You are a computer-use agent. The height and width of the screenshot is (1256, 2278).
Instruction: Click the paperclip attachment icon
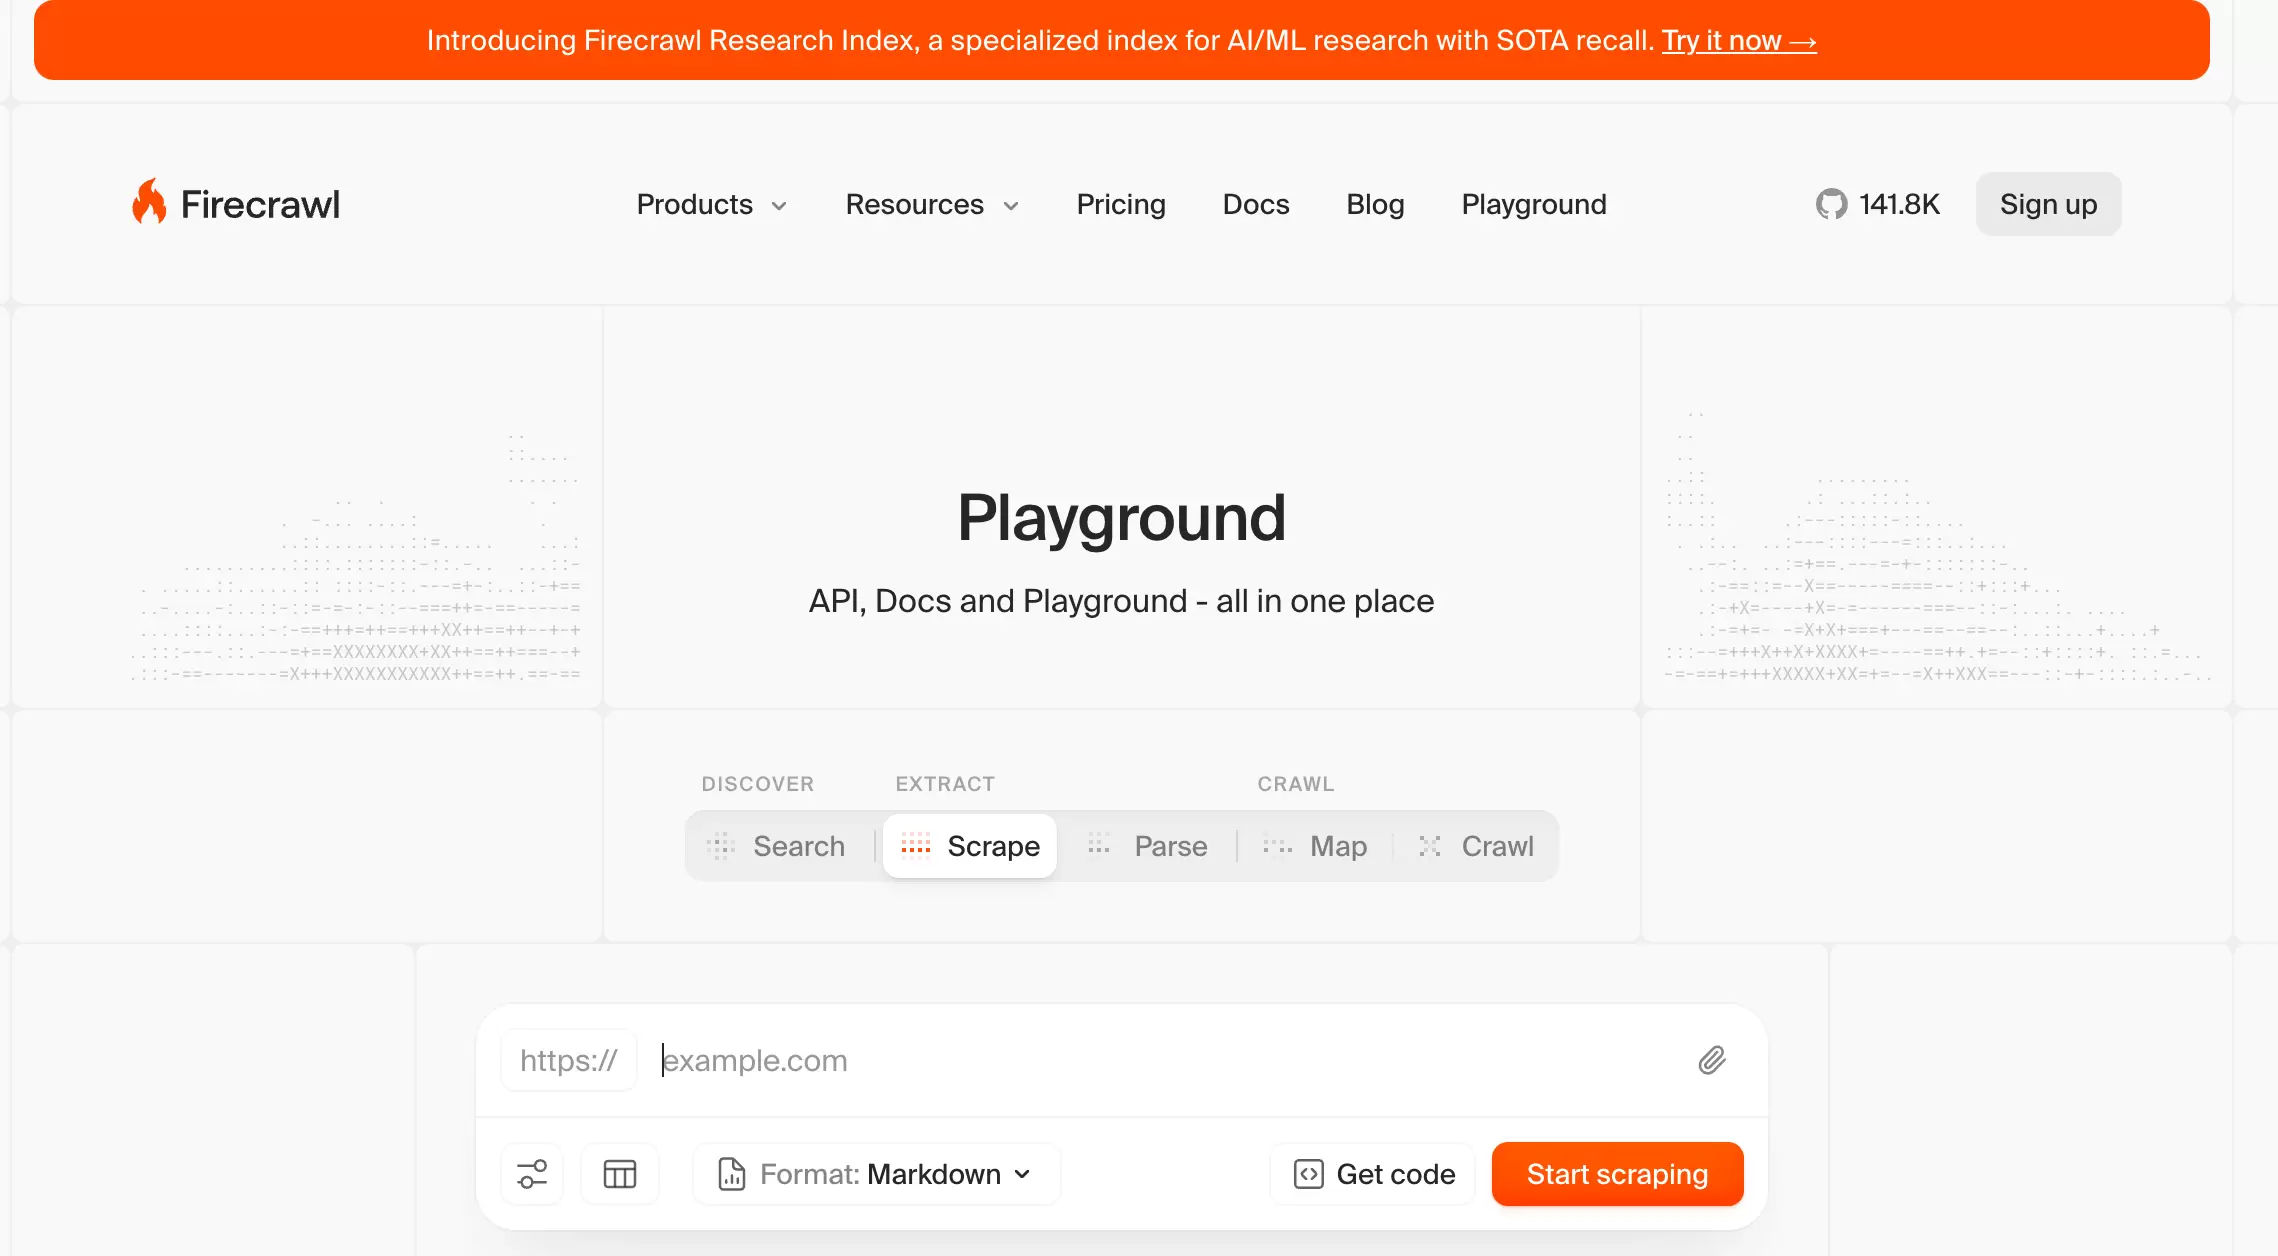tap(1712, 1060)
